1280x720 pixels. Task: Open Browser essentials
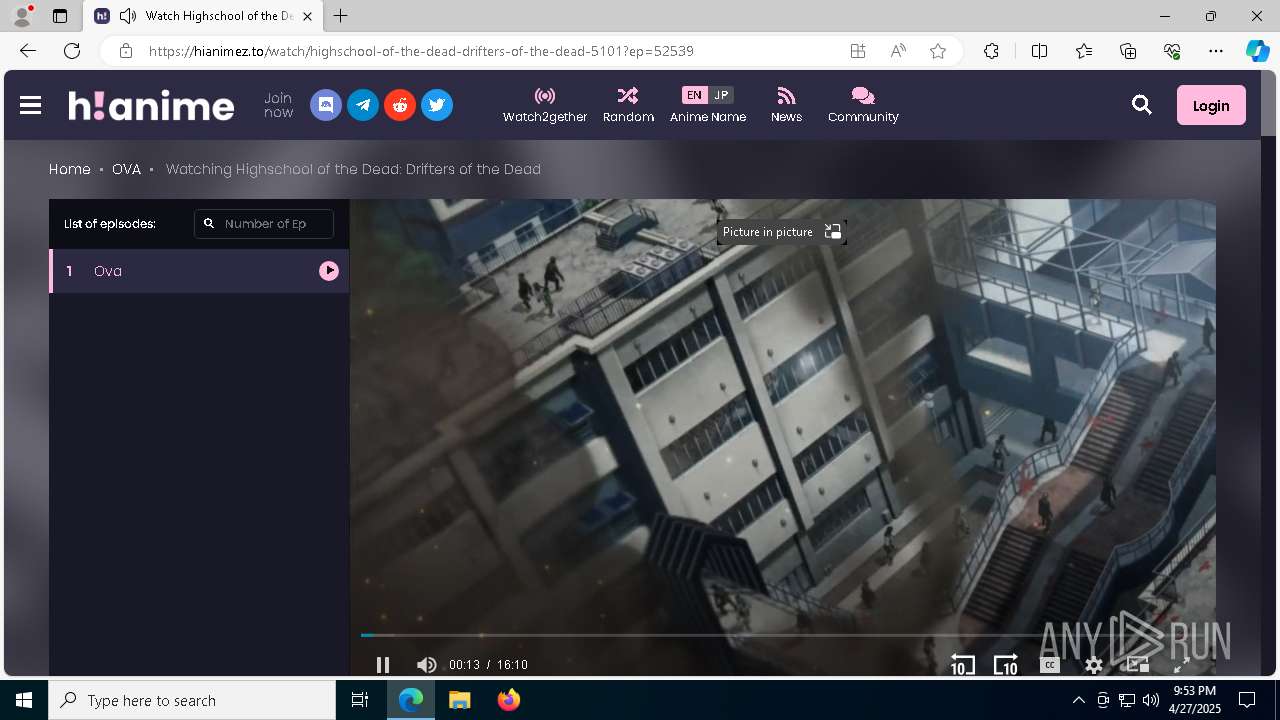click(x=1172, y=51)
